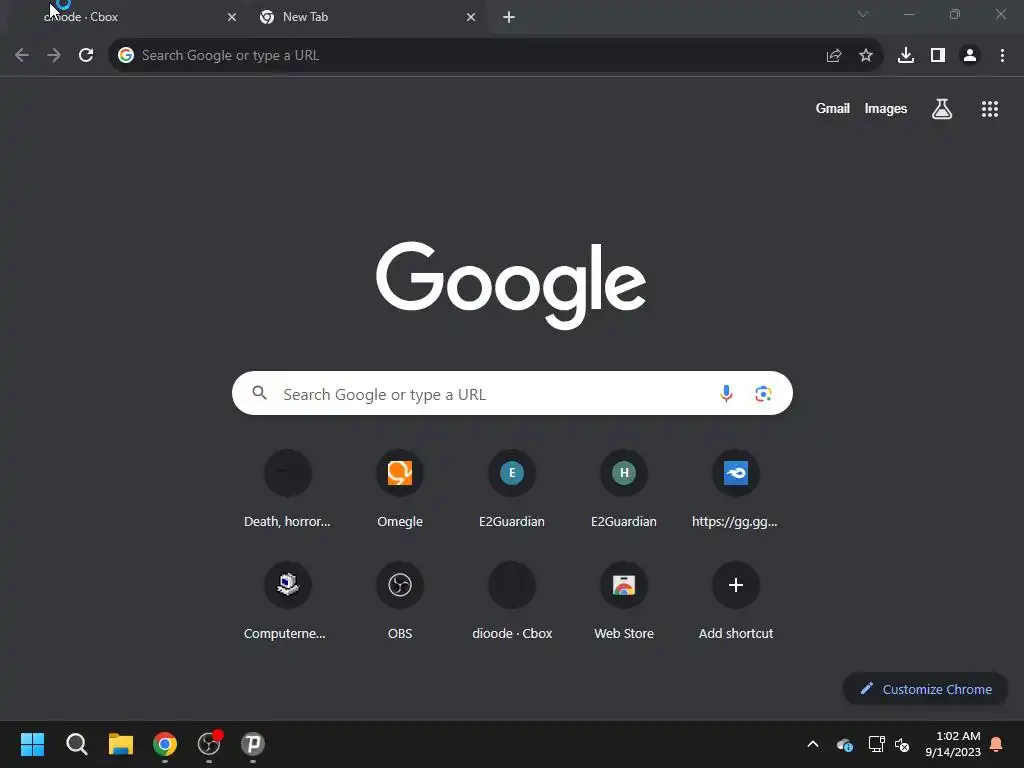The image size is (1024, 768).
Task: Open the cloud sync tray icon
Action: [x=844, y=744]
